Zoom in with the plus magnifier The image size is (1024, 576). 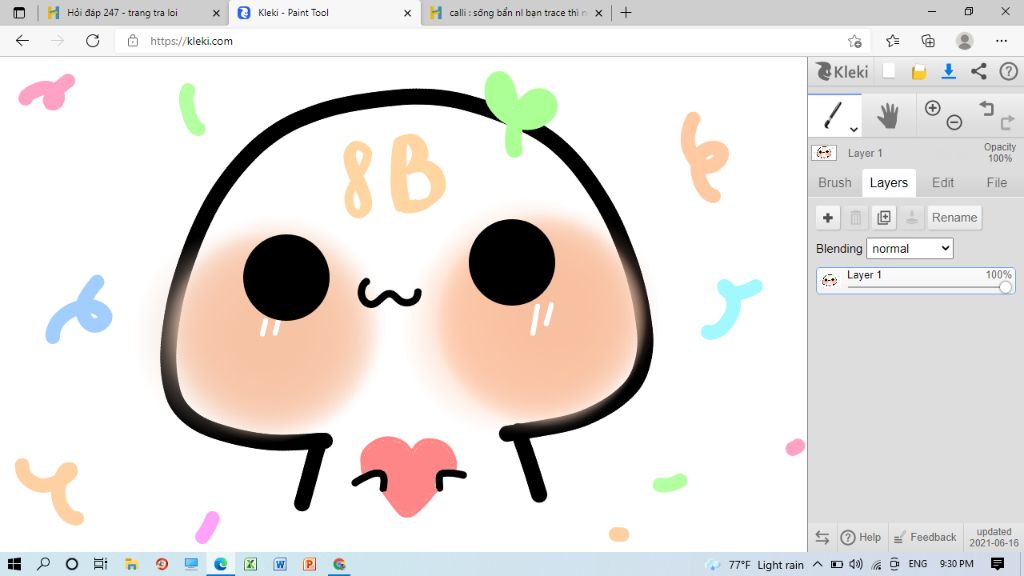933,108
